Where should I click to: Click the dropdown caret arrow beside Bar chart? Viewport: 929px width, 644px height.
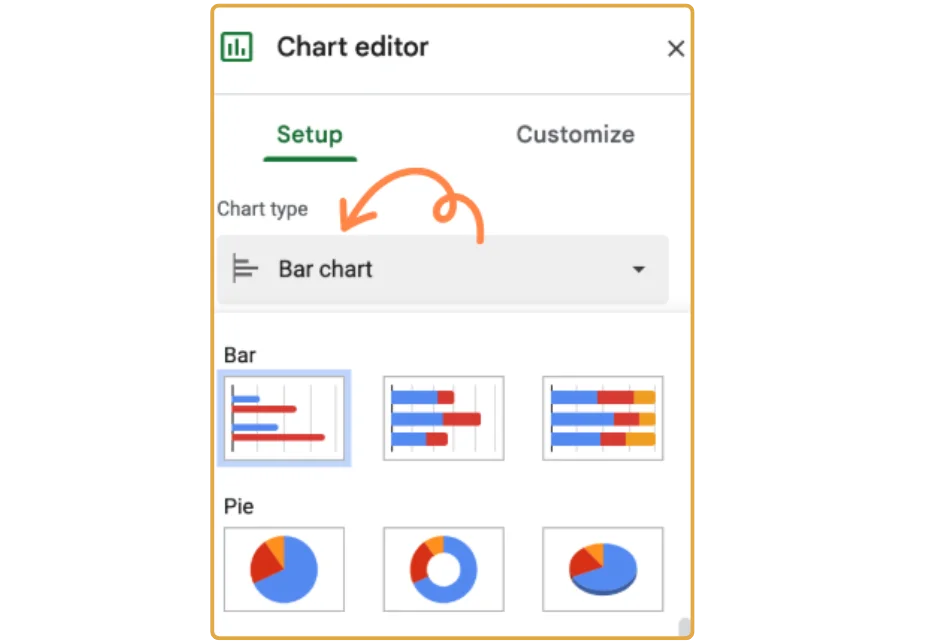click(638, 270)
